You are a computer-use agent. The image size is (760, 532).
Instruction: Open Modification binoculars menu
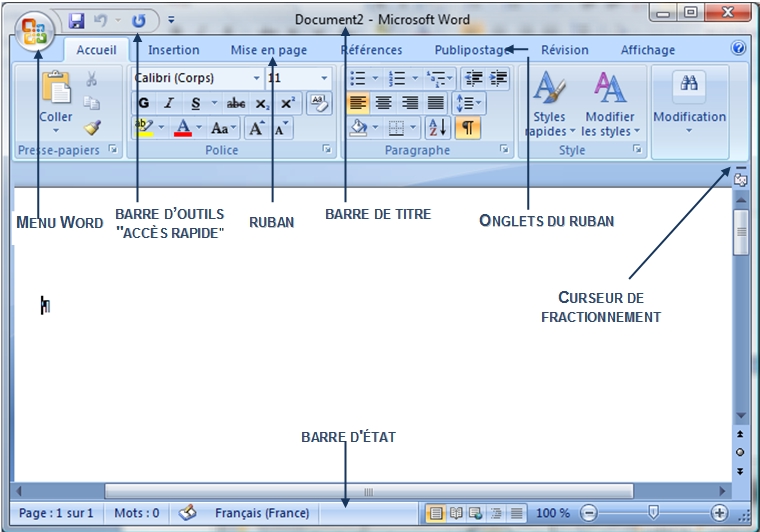click(689, 102)
